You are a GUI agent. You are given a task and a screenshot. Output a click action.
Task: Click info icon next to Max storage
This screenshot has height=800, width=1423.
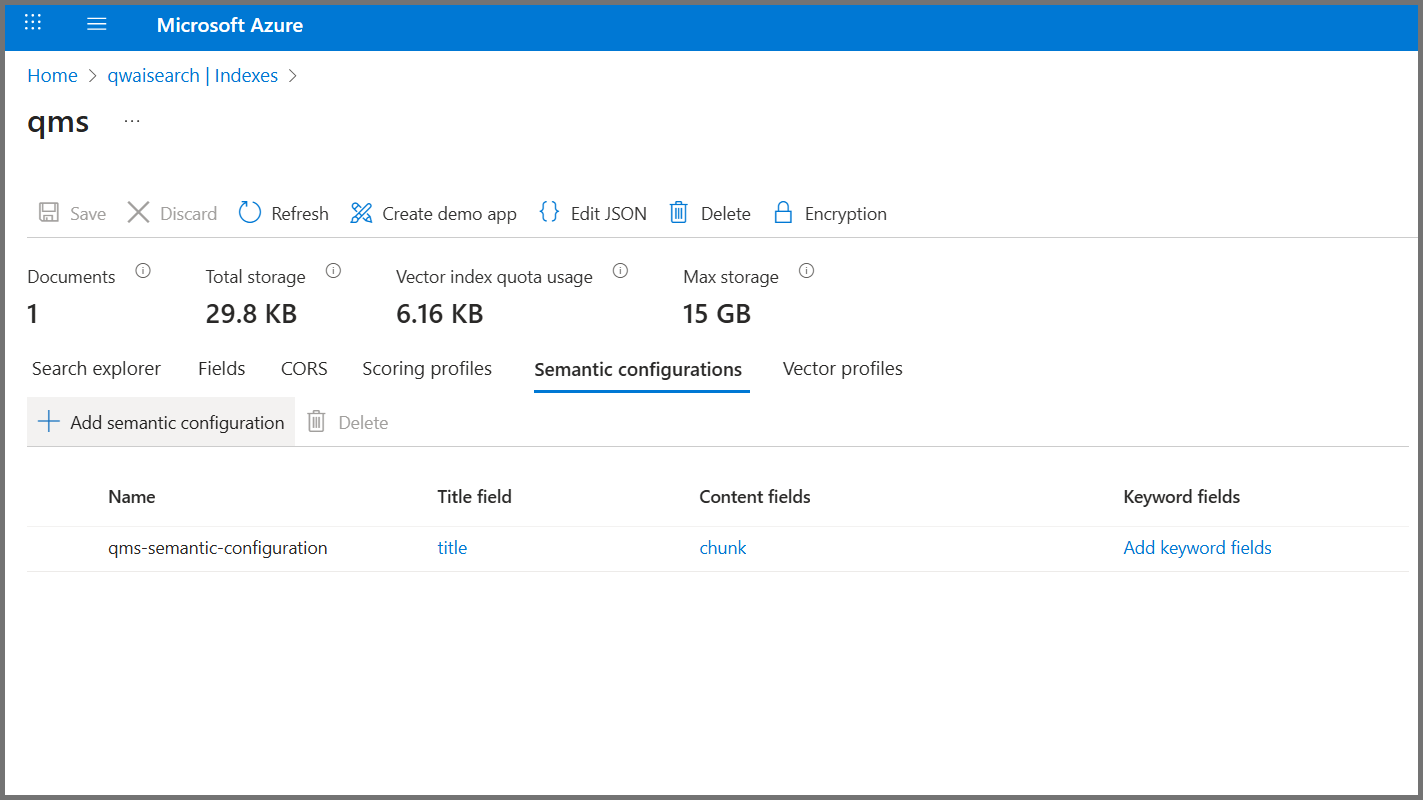(807, 271)
